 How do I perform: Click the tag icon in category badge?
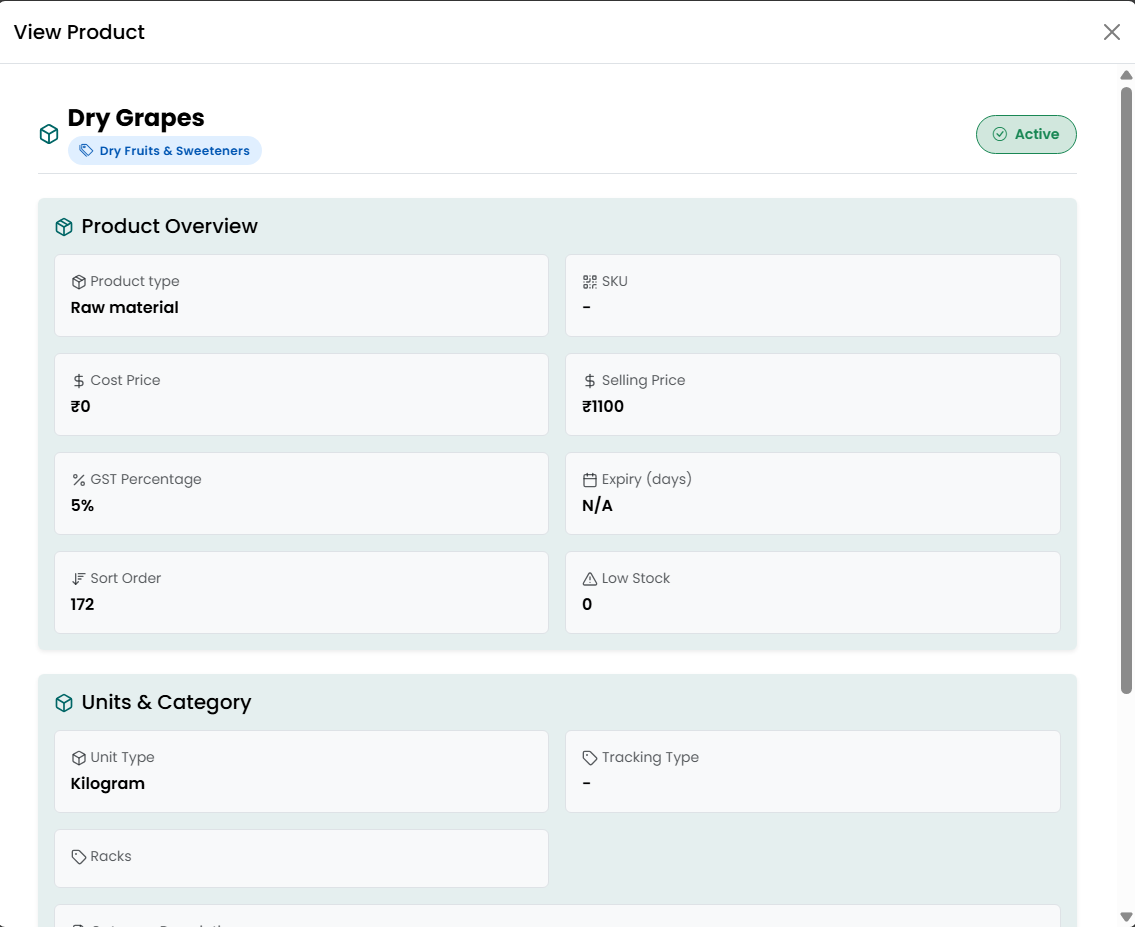tap(86, 151)
